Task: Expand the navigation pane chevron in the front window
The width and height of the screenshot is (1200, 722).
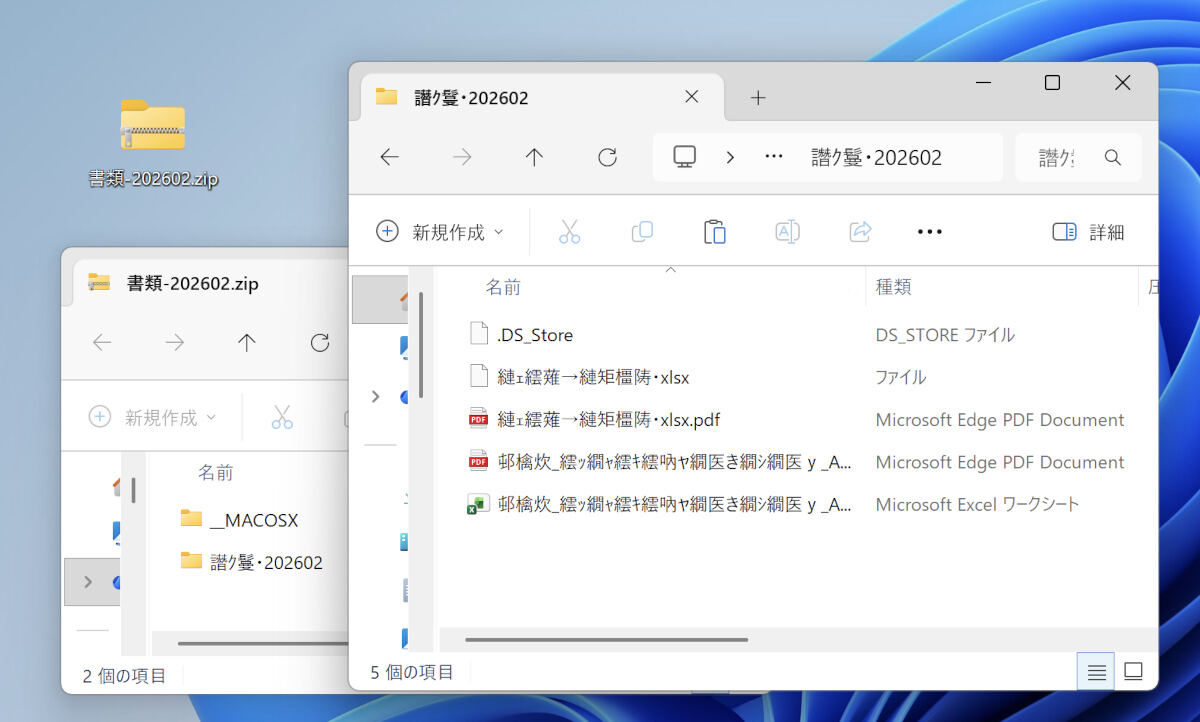Action: 376,396
